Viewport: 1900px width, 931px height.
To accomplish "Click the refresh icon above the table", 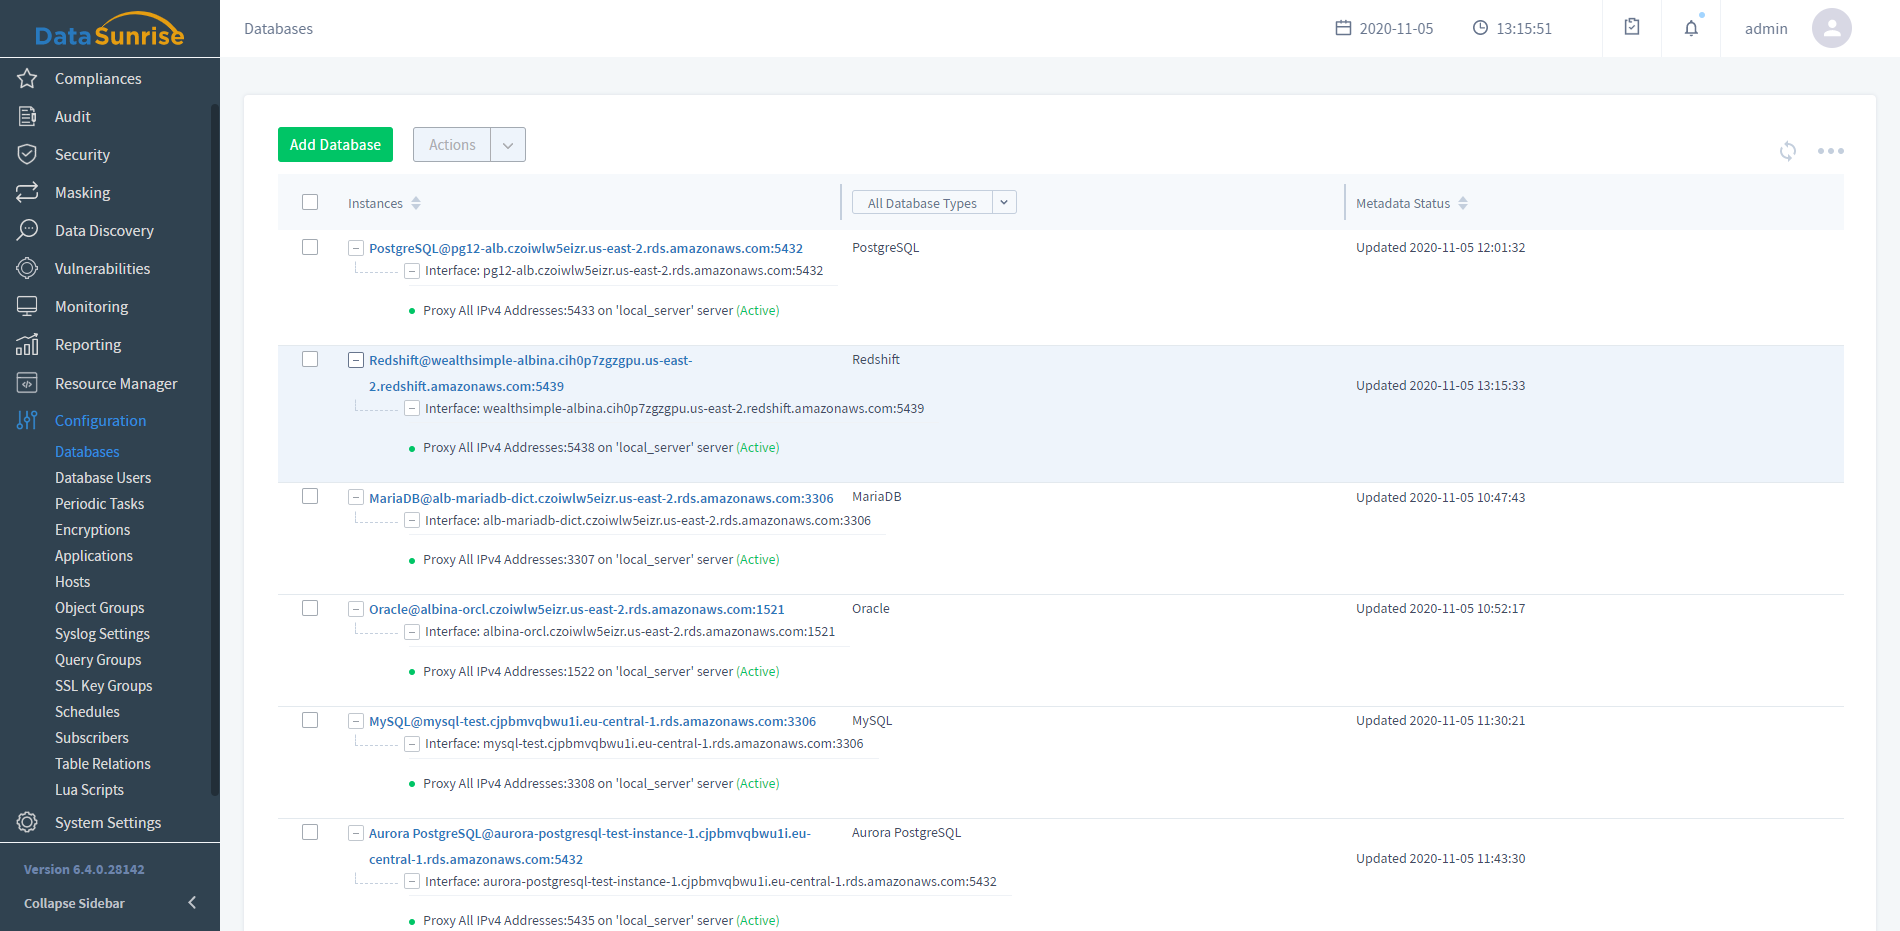I will (1787, 151).
